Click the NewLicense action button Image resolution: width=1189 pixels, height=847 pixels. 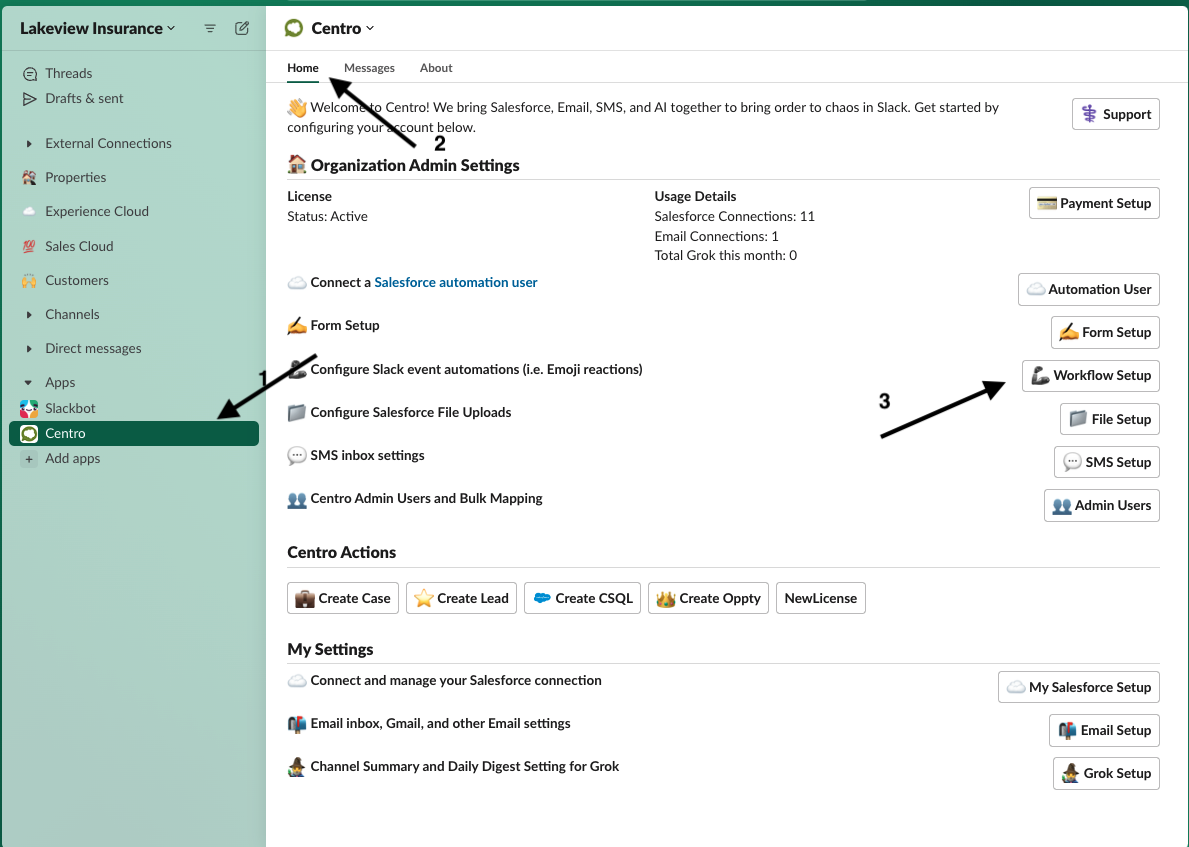pos(820,598)
